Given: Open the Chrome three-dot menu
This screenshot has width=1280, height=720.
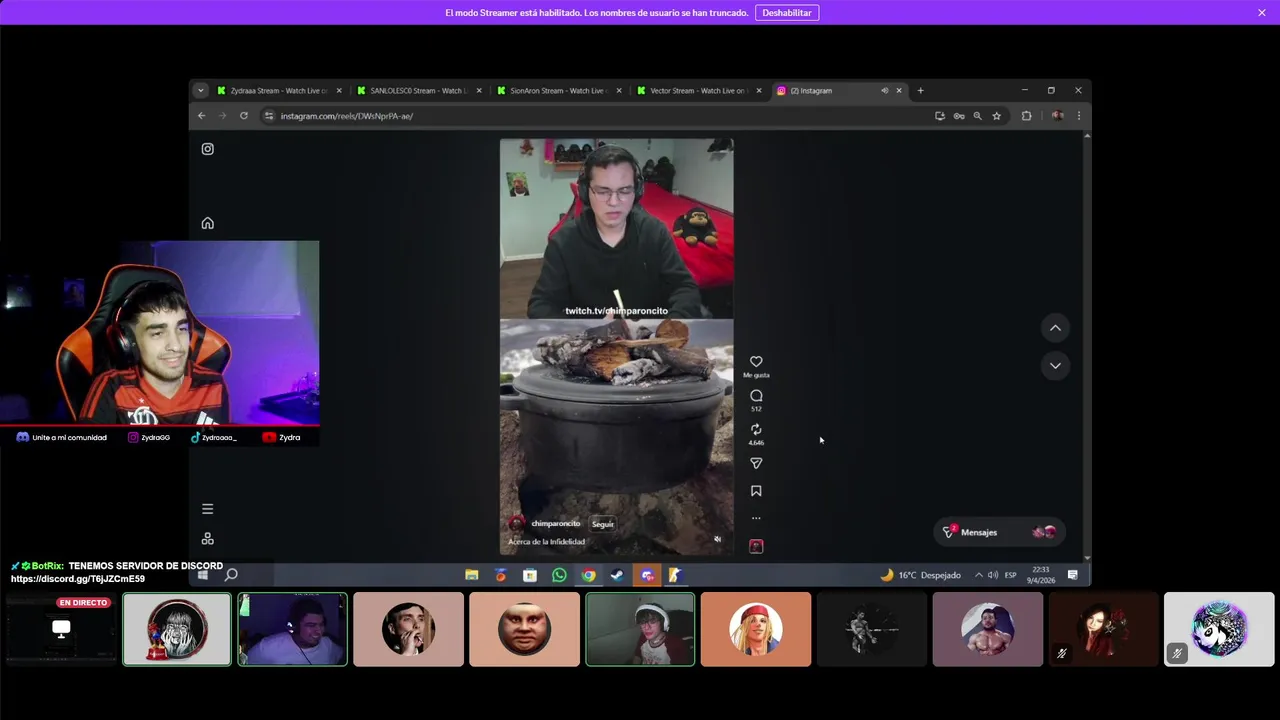Looking at the screenshot, I should (x=1078, y=116).
